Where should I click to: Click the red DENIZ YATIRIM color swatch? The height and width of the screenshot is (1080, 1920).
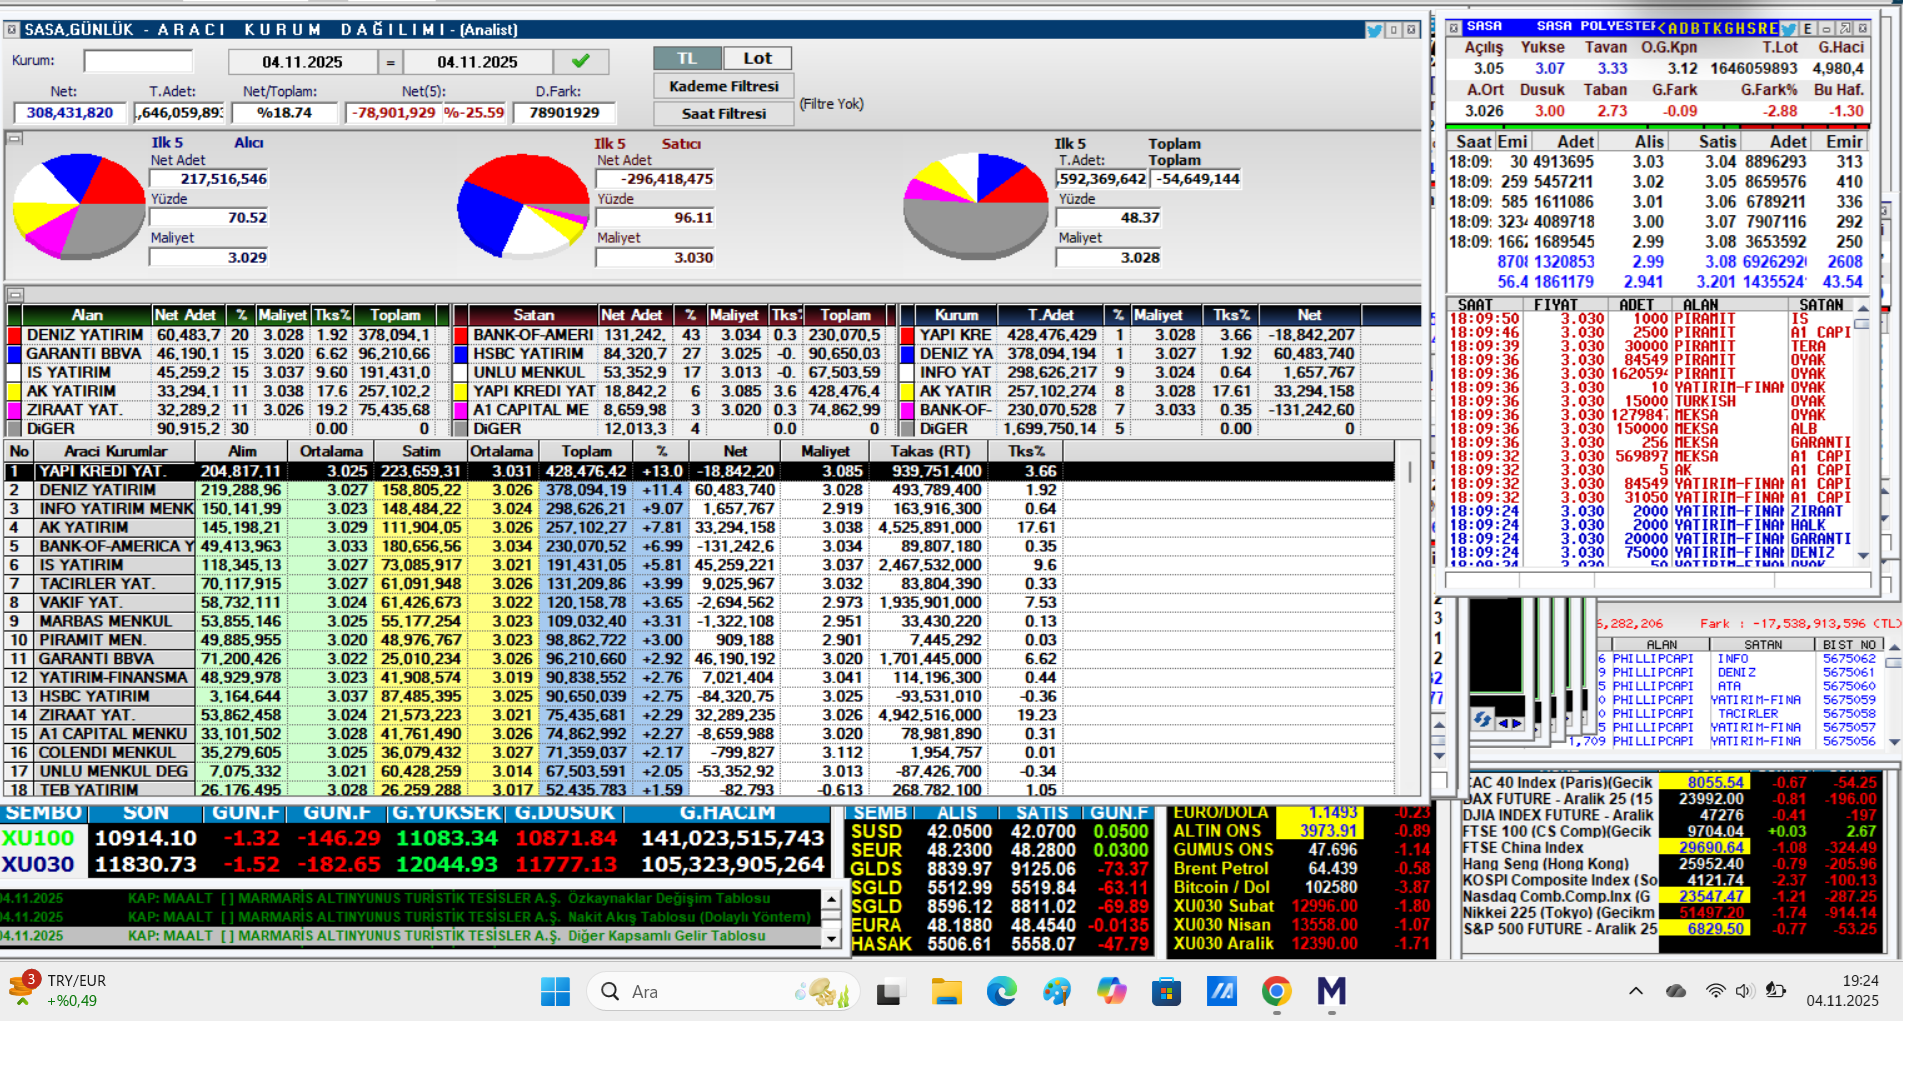tap(15, 335)
